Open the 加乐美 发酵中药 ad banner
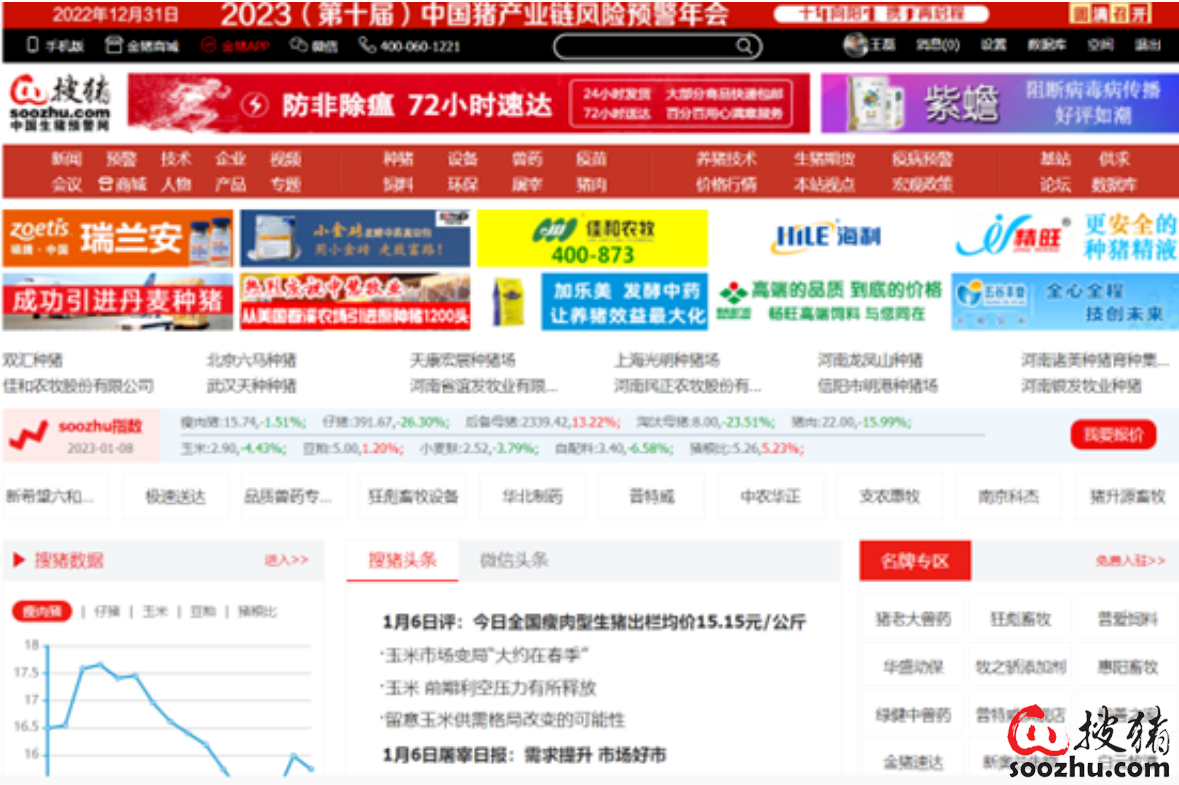 coord(593,302)
